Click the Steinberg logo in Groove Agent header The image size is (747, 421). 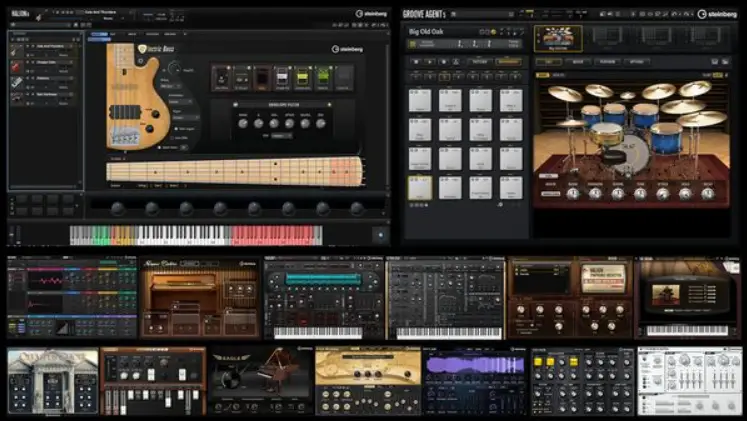click(x=717, y=14)
